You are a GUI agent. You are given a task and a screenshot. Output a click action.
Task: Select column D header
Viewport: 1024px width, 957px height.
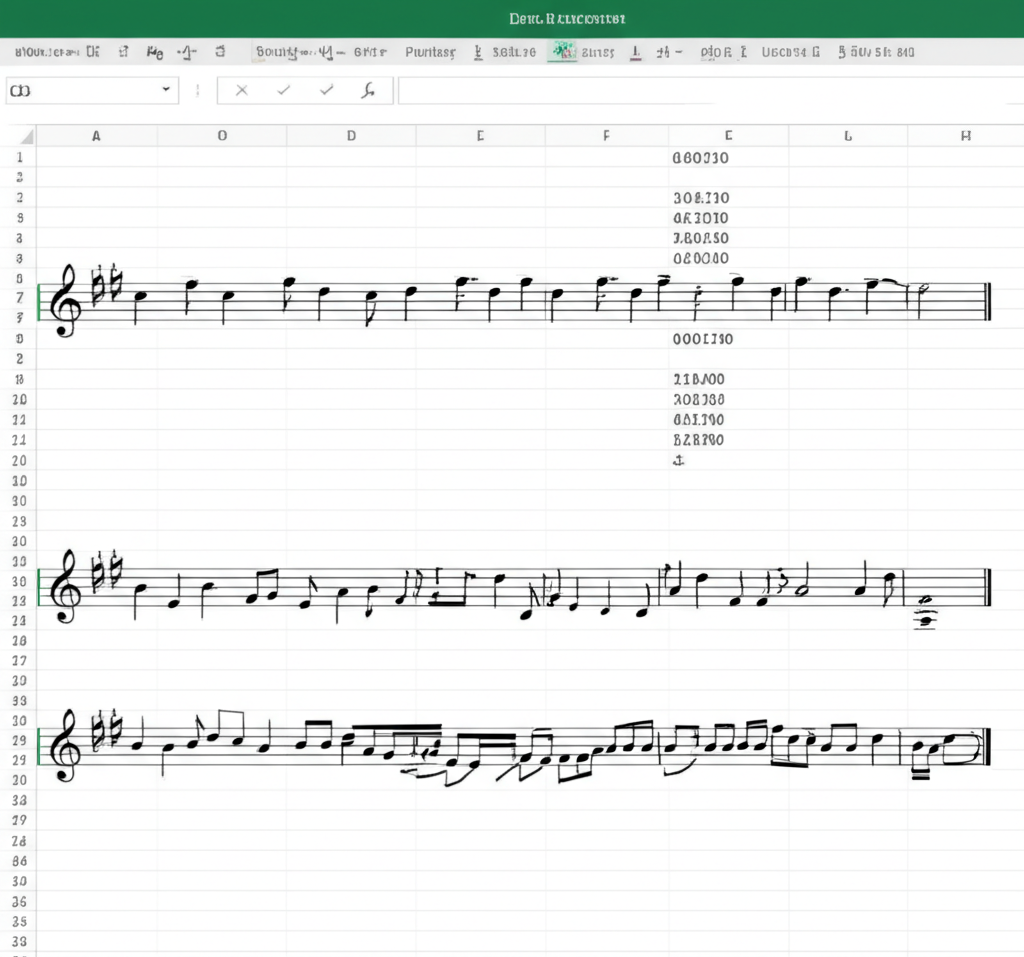click(x=351, y=136)
